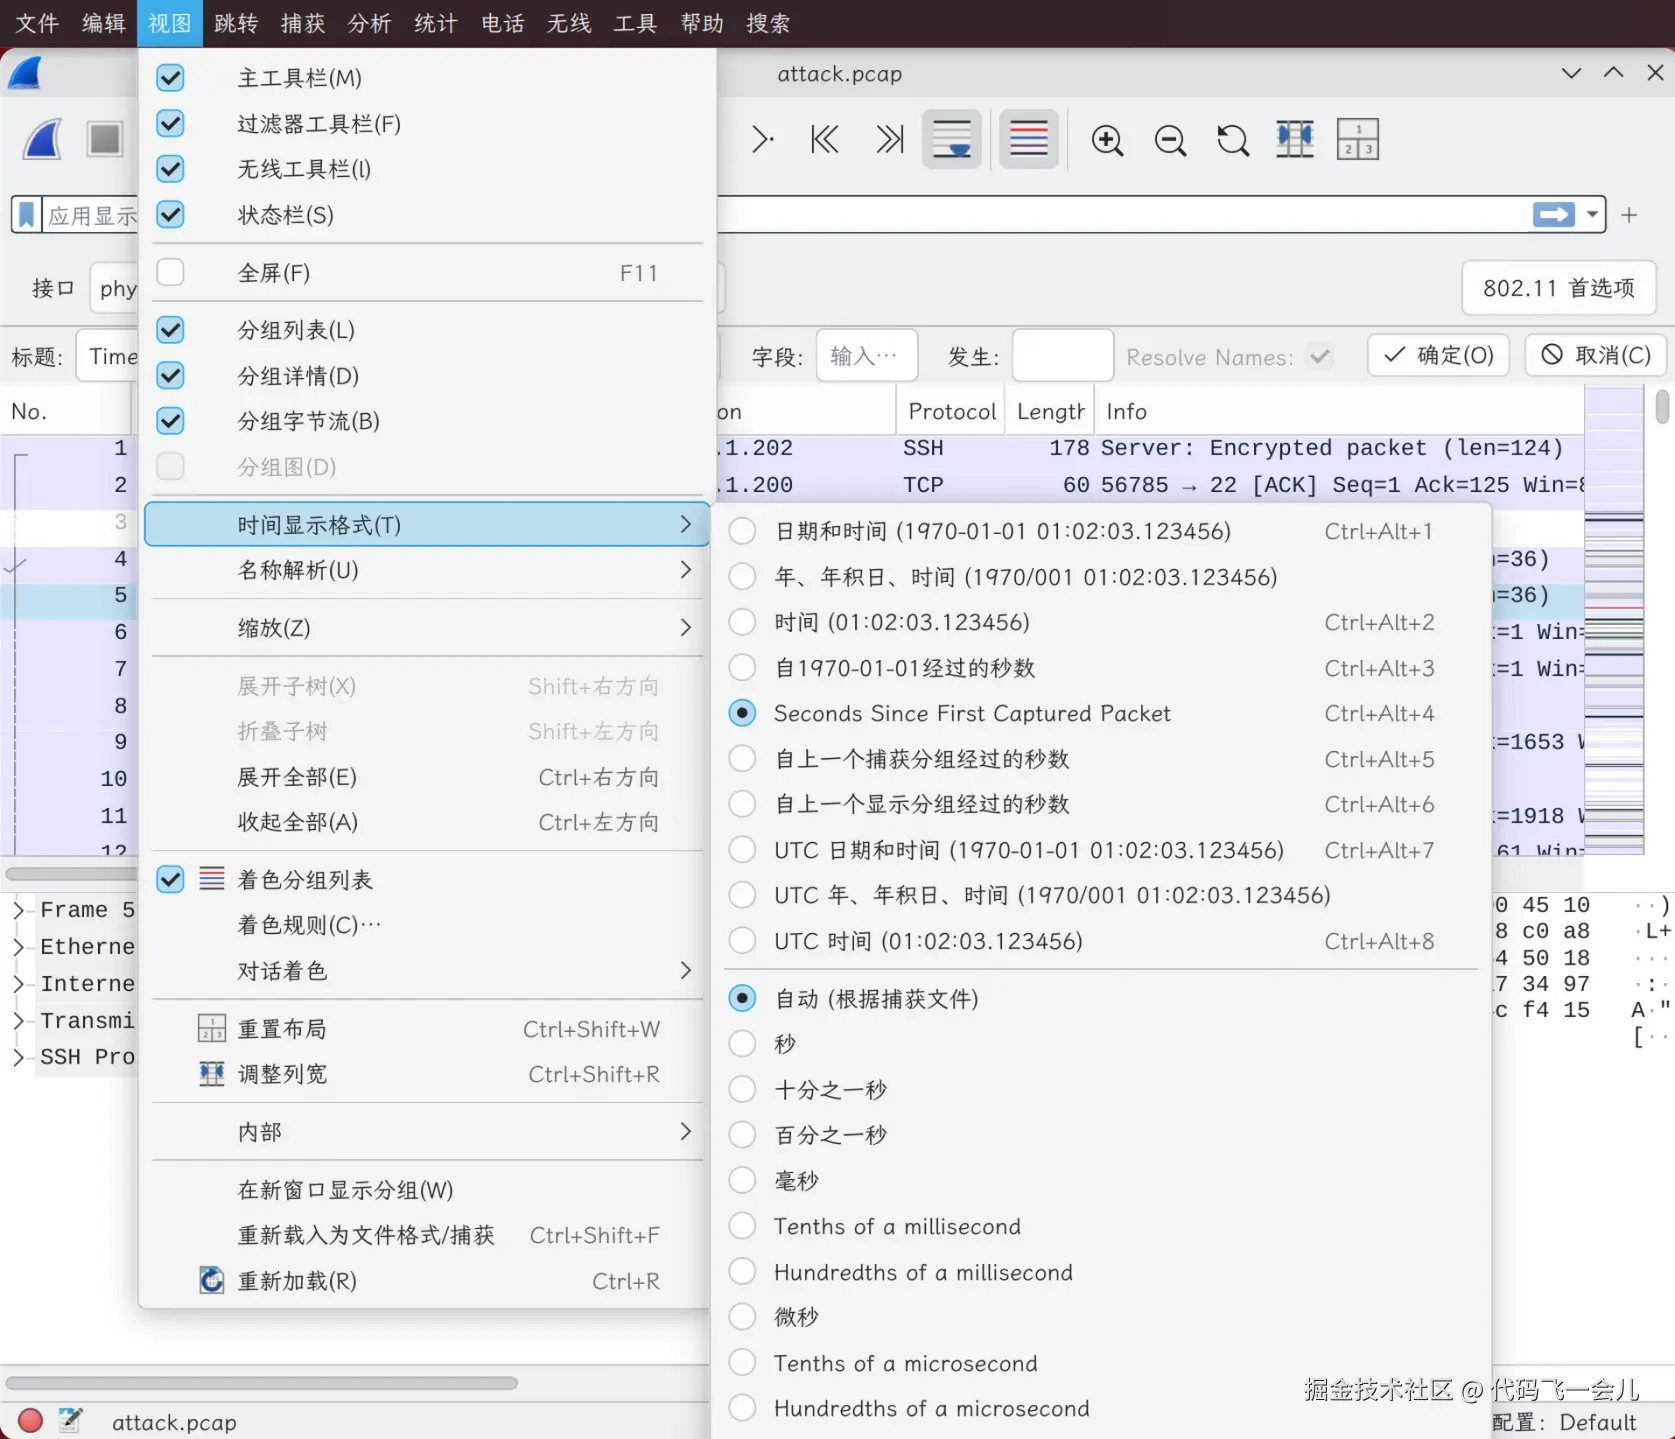Open the display filter history dropdown
Image resolution: width=1675 pixels, height=1439 pixels.
click(x=1592, y=215)
